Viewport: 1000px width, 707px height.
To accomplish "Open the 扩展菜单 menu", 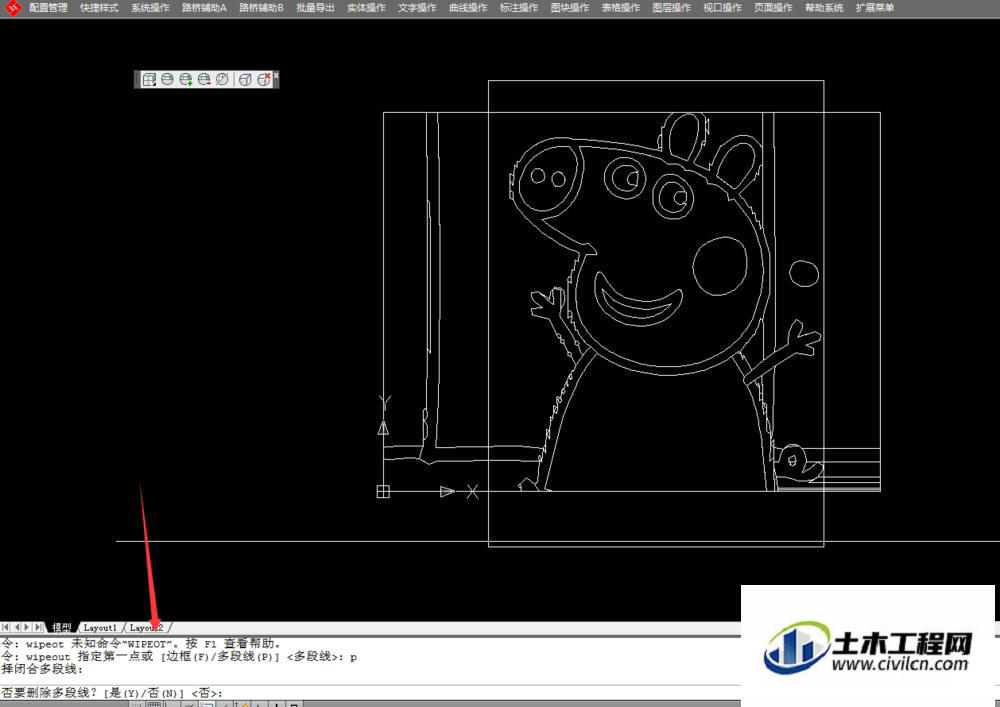I will 875,8.
